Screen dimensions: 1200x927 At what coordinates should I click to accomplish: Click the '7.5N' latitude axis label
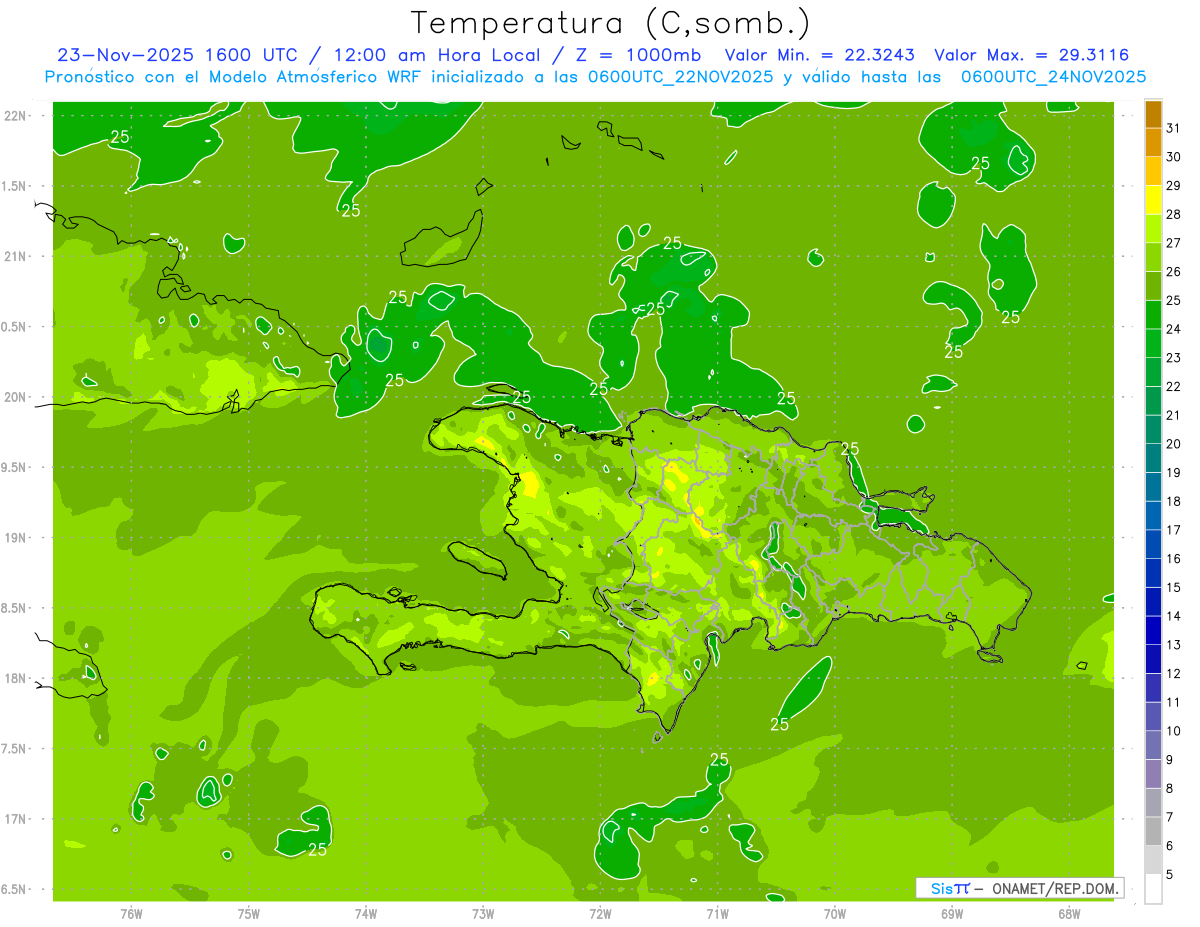15,749
